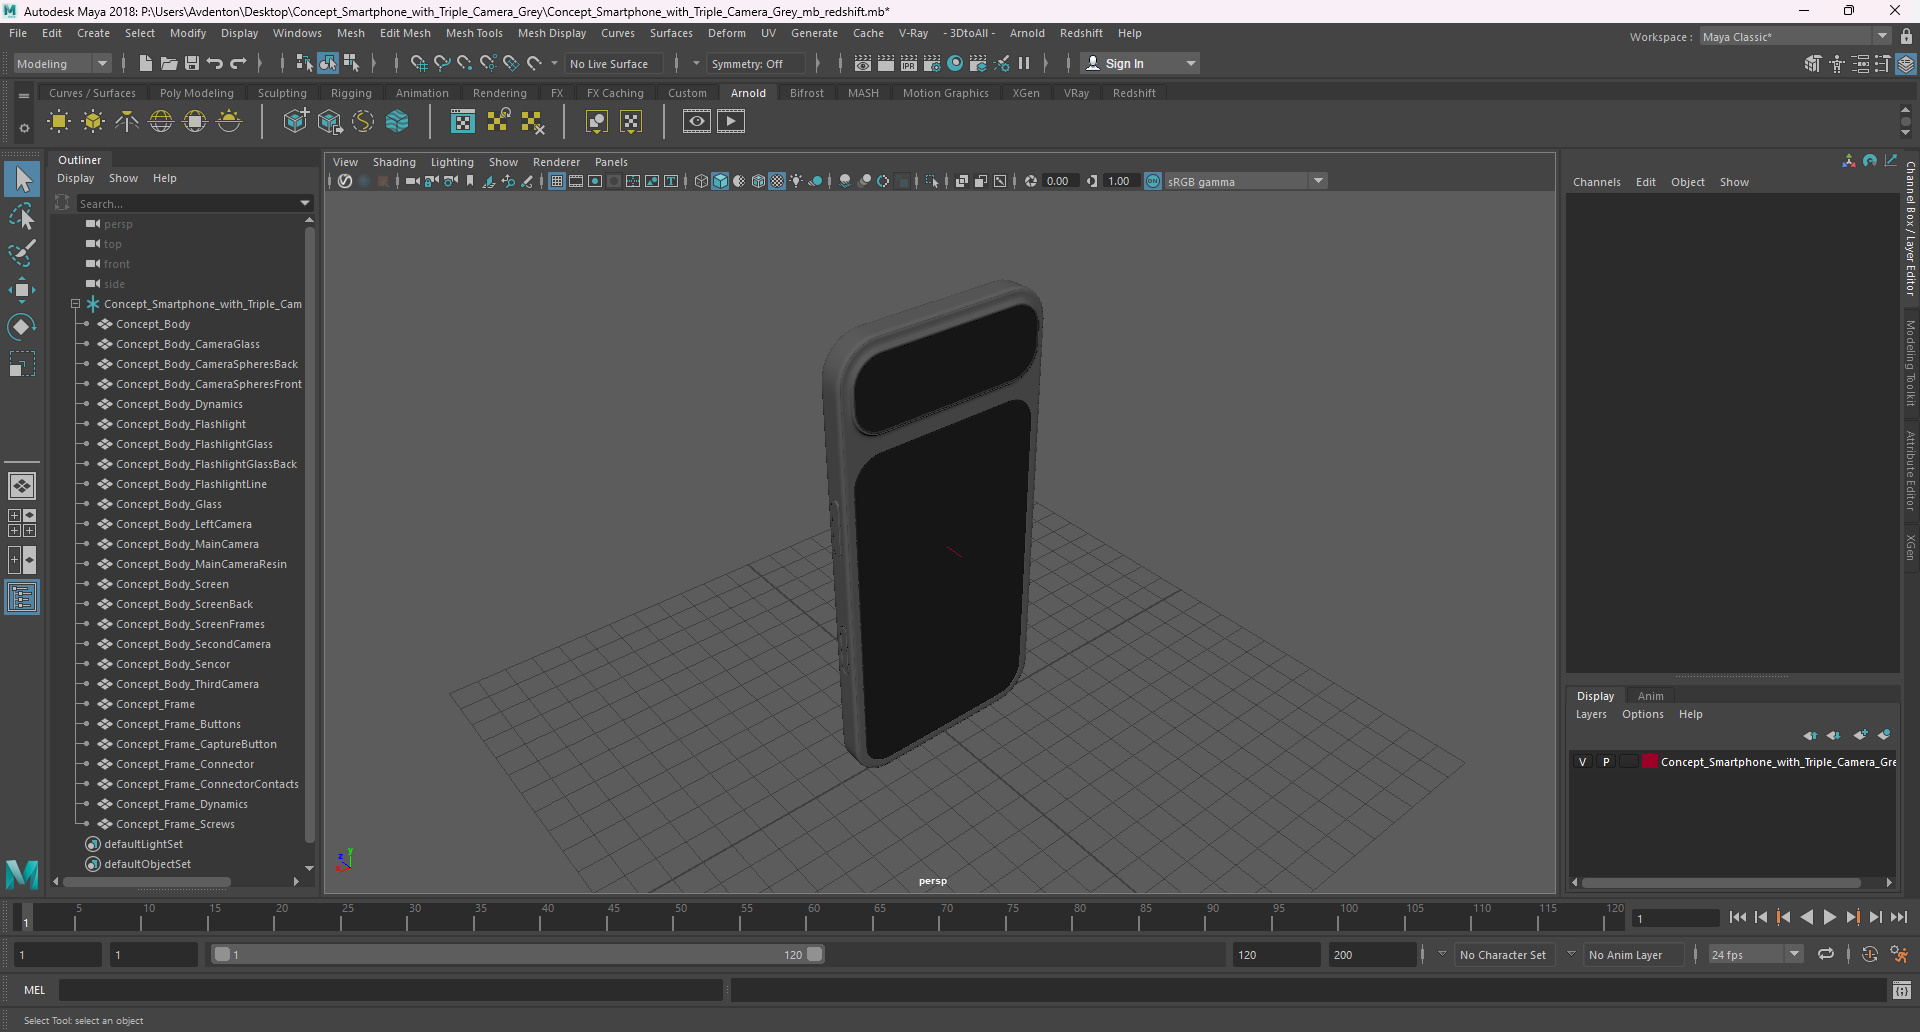This screenshot has height=1032, width=1920.
Task: Click go to start of playback range
Action: pos(1738,917)
